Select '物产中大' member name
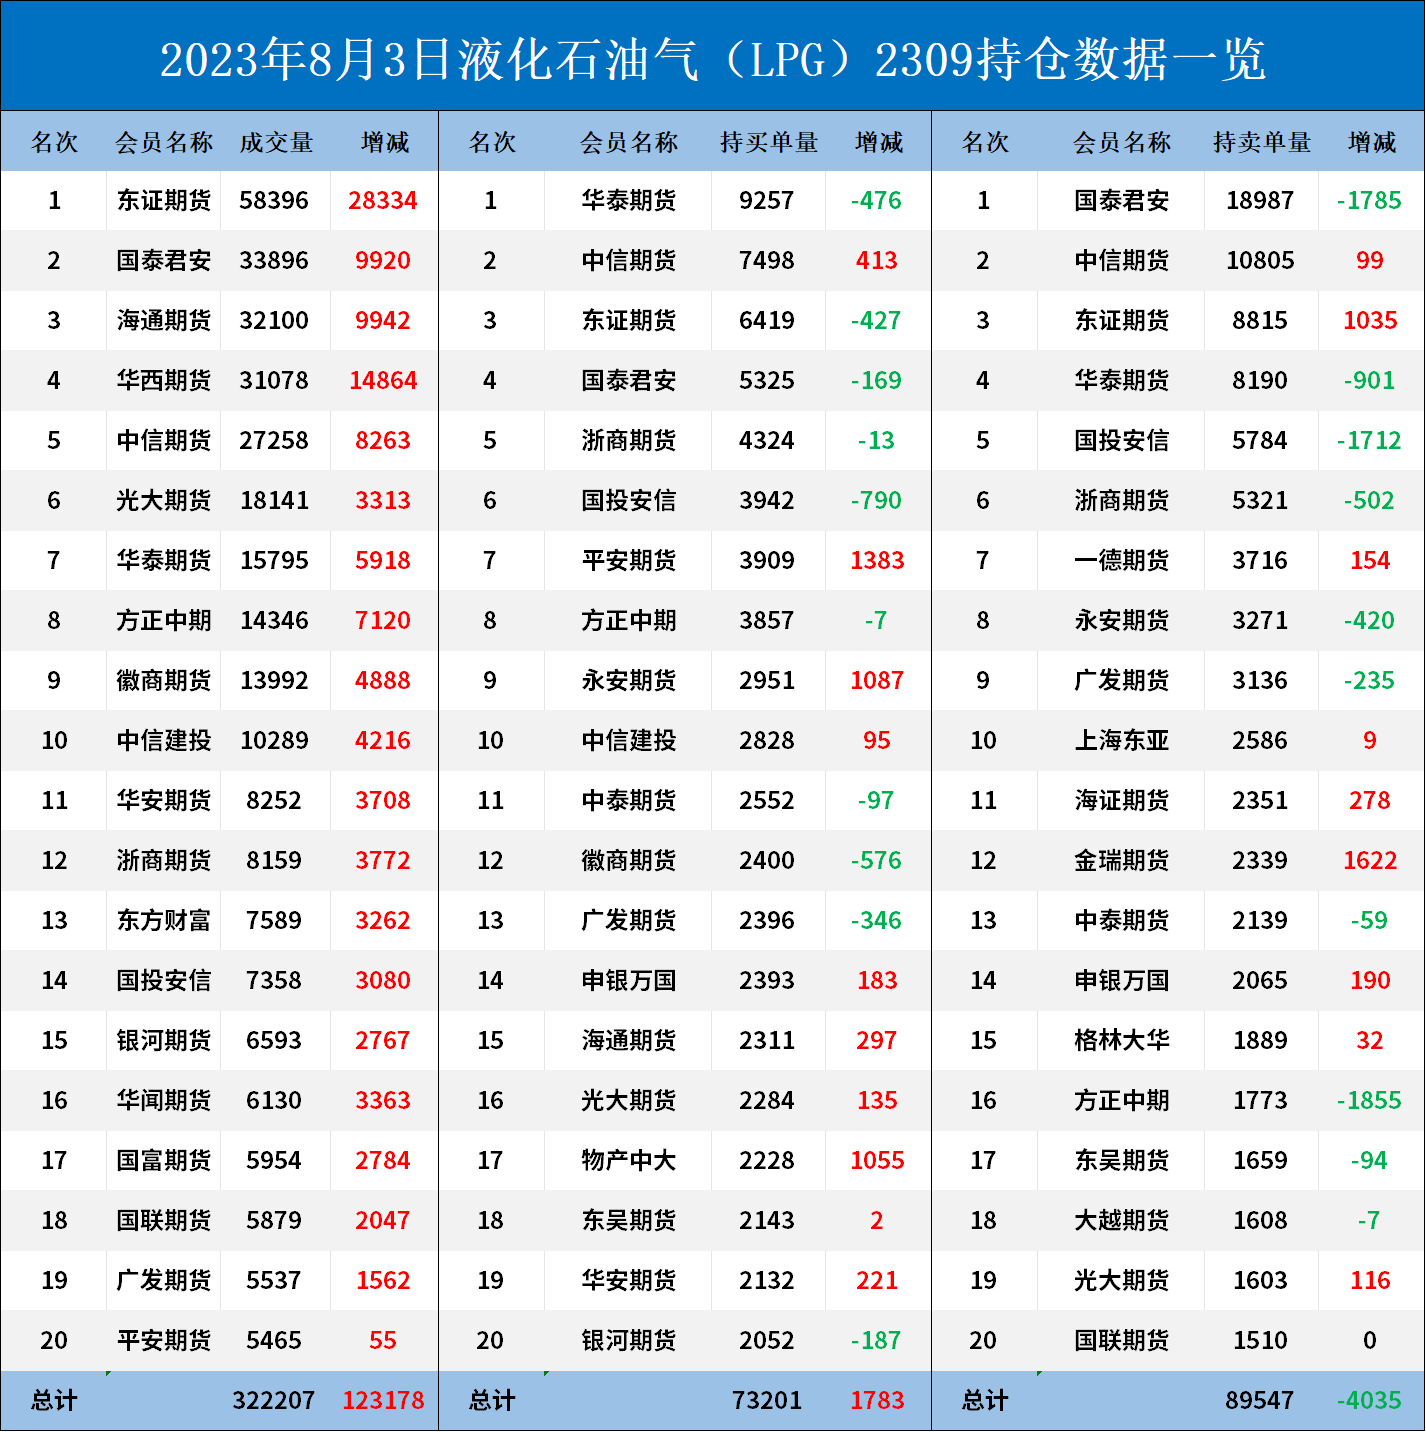The width and height of the screenshot is (1426, 1432). [x=629, y=1161]
